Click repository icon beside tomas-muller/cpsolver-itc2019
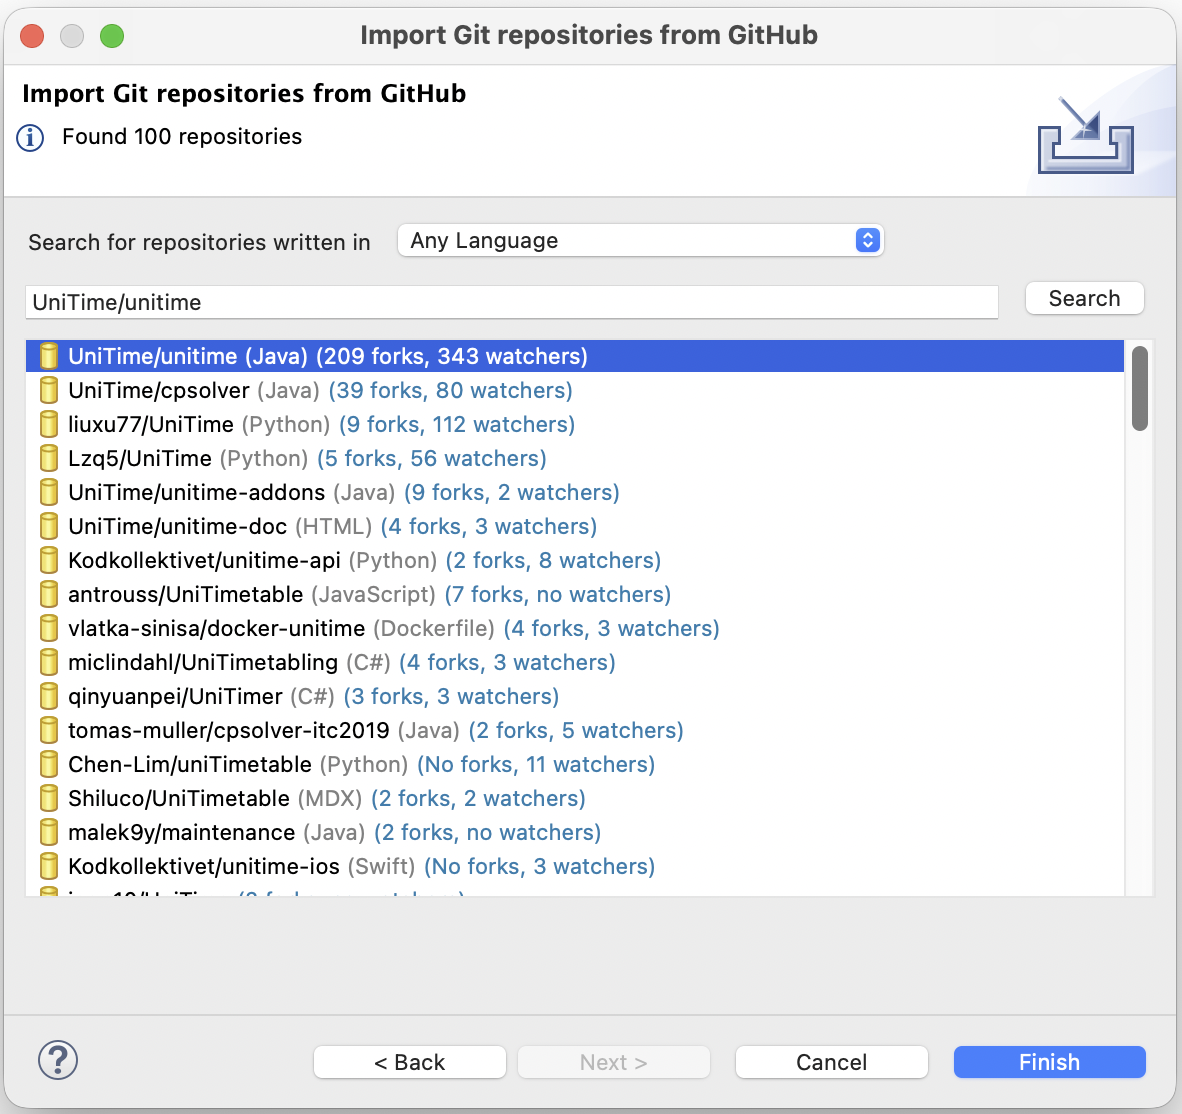The width and height of the screenshot is (1182, 1114). click(49, 730)
